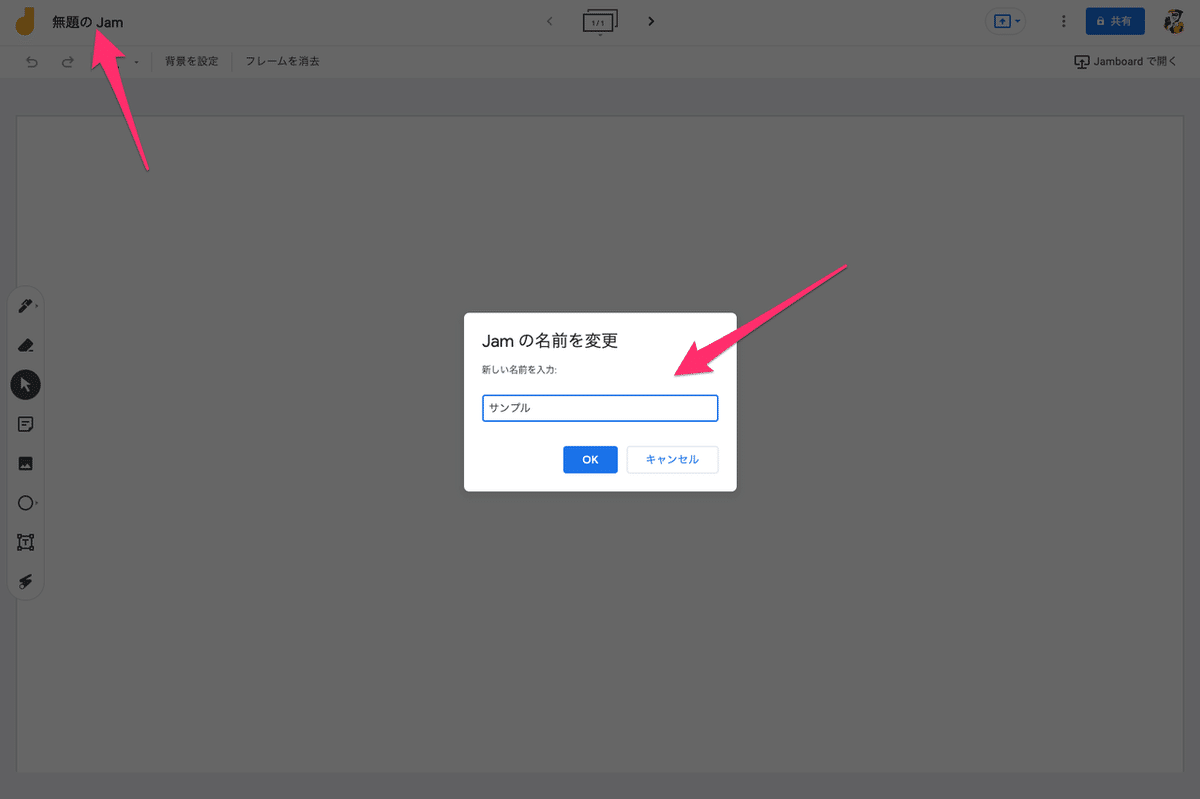Open the Add image tool
Viewport: 1200px width, 799px height.
(x=26, y=463)
